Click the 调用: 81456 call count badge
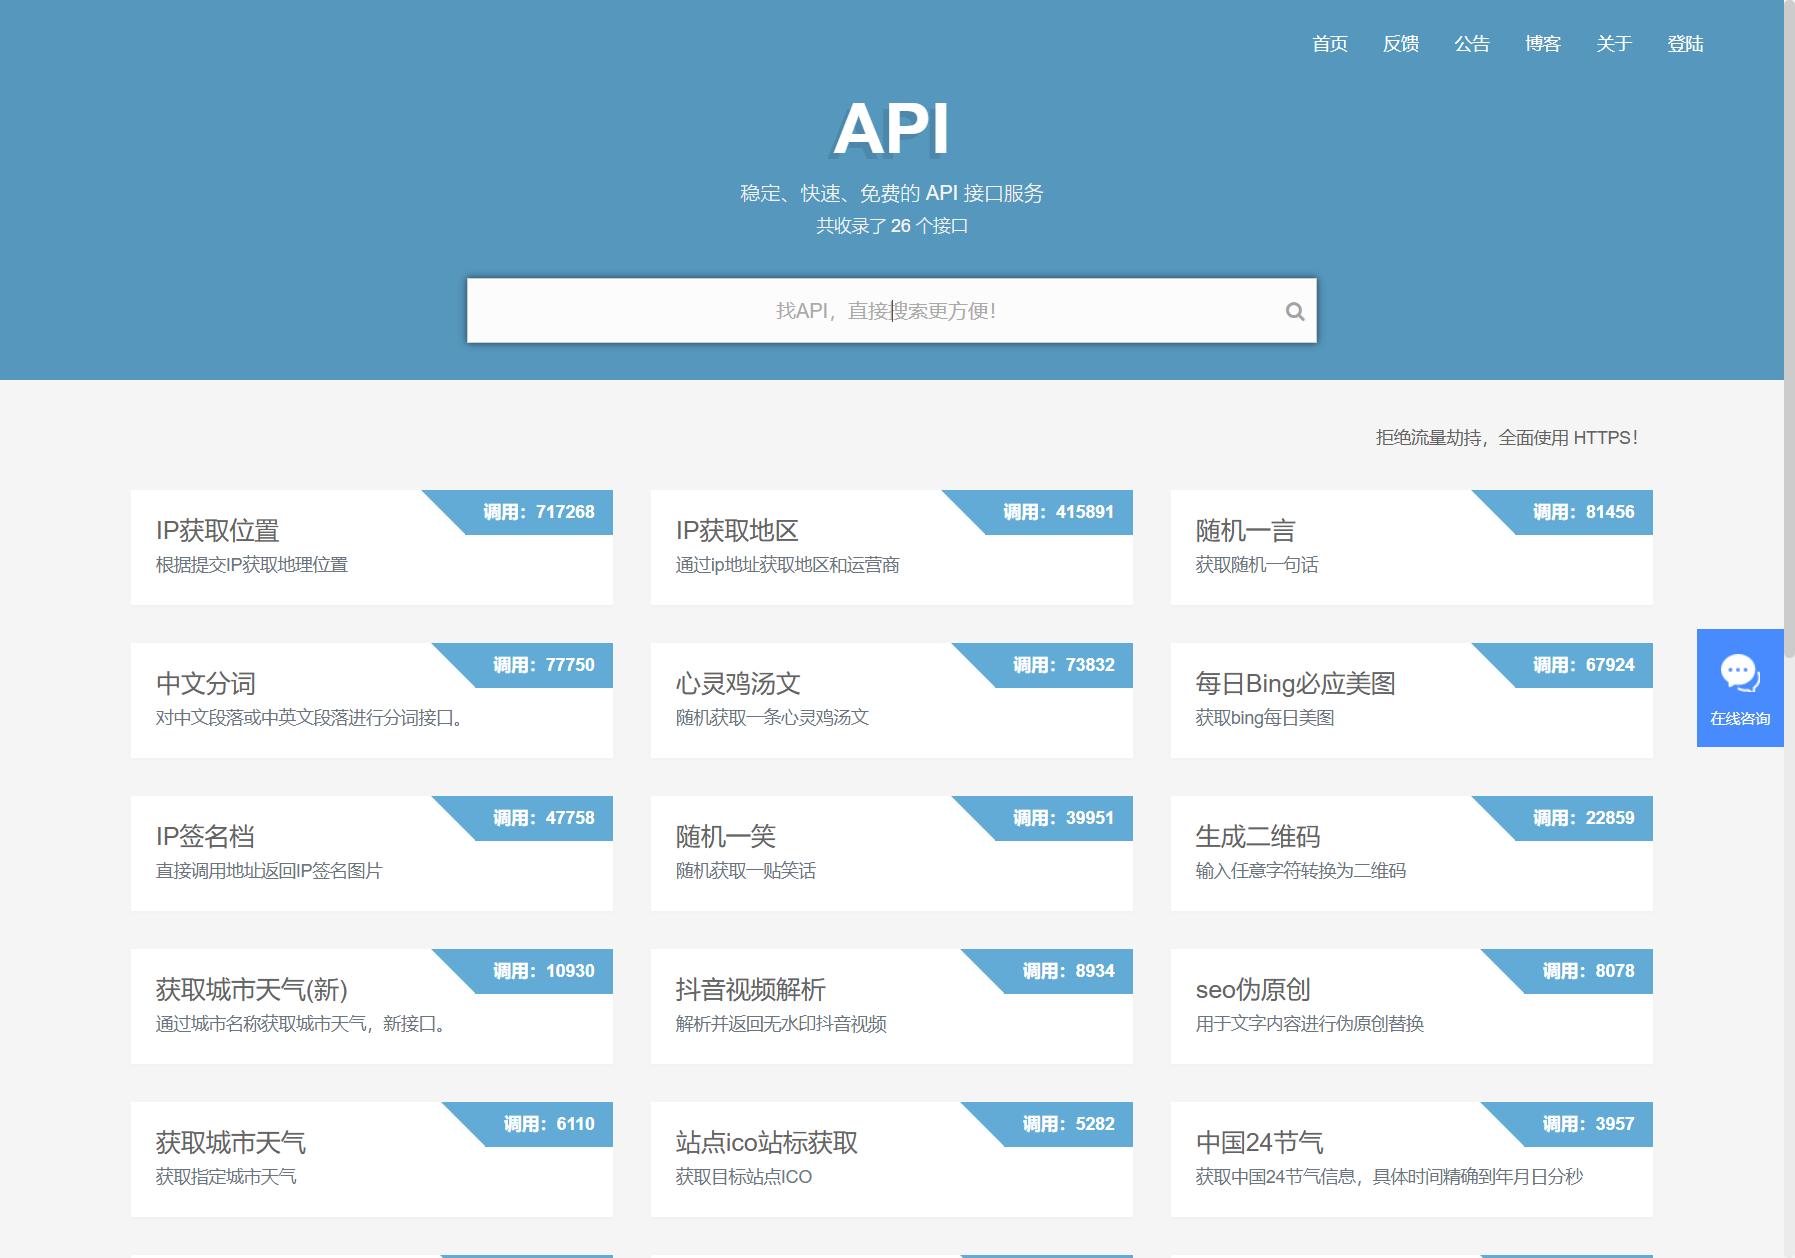Viewport: 1795px width, 1258px height. tap(1583, 512)
